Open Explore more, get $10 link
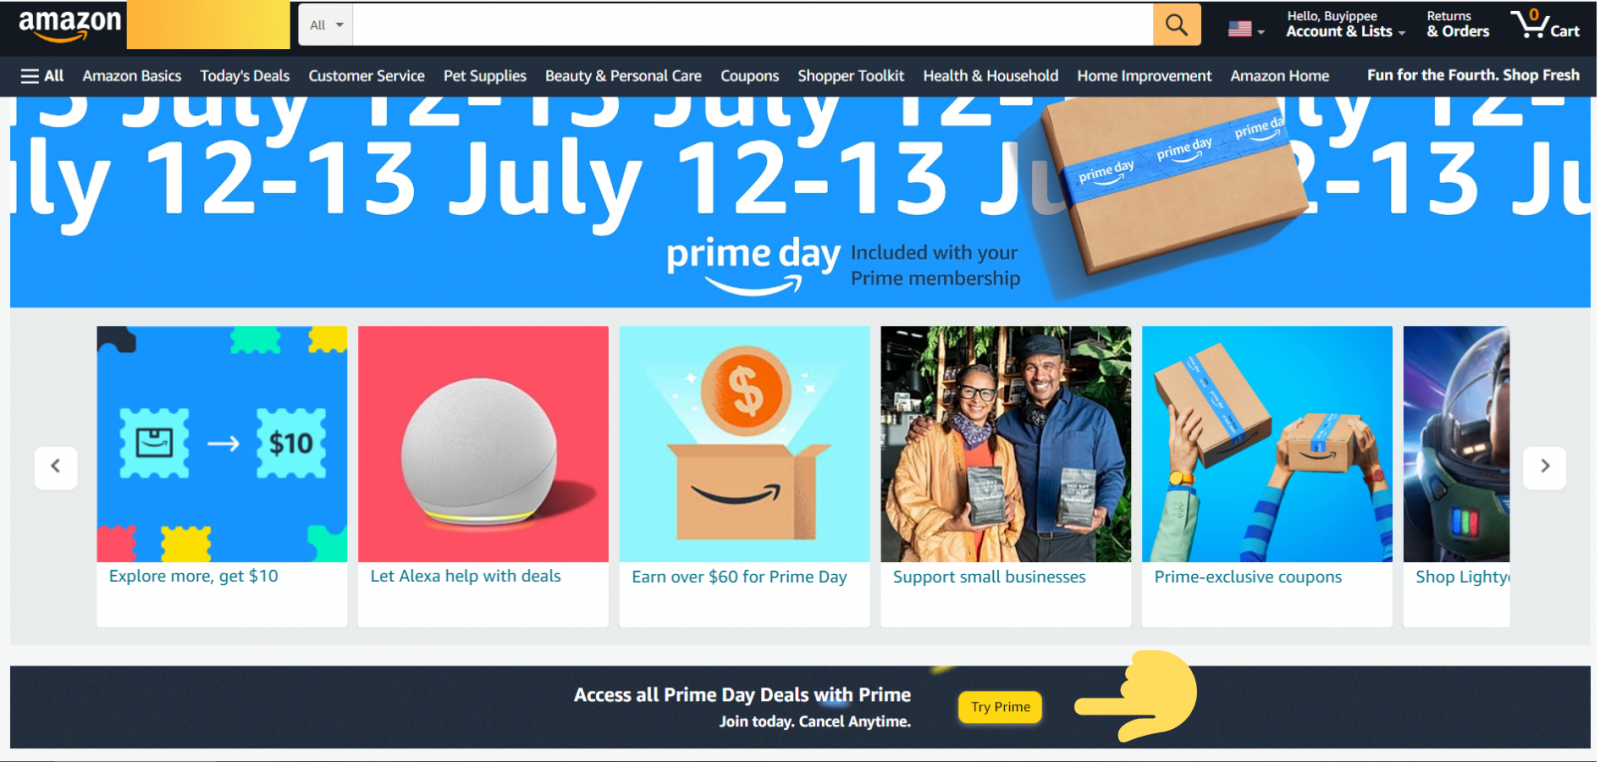 click(x=194, y=576)
